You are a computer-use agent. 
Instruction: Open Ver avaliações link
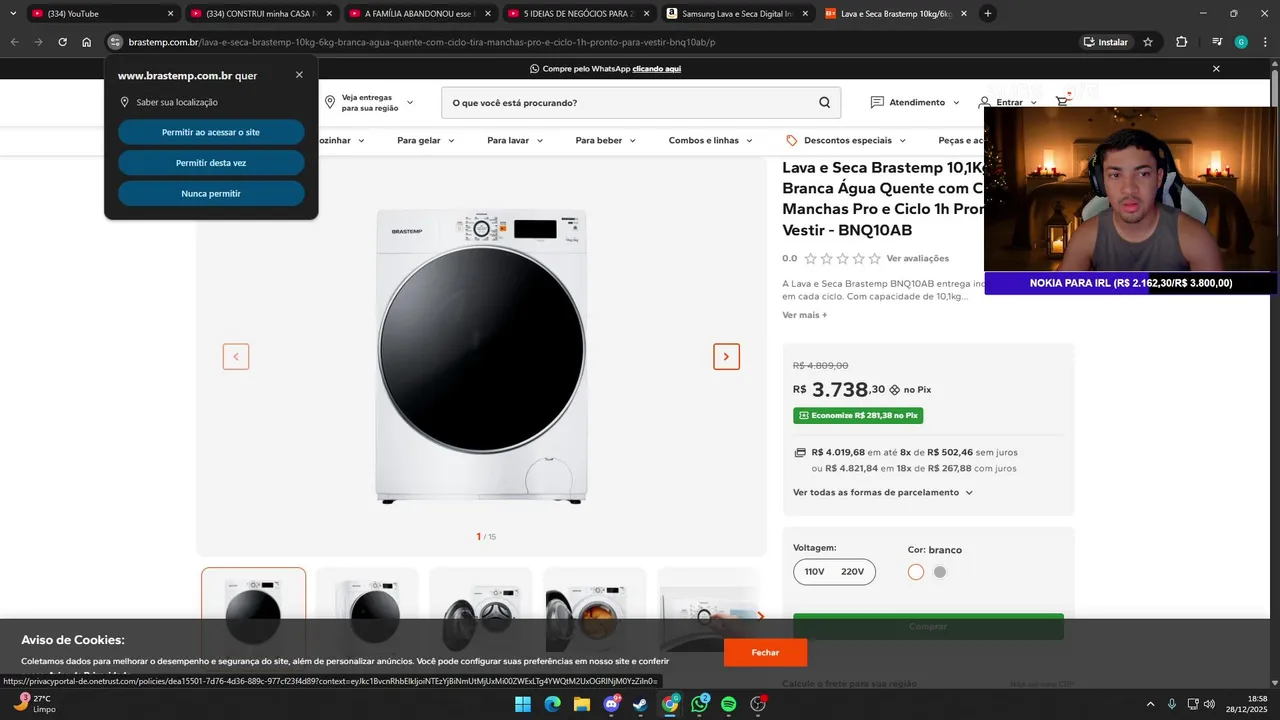(x=918, y=258)
